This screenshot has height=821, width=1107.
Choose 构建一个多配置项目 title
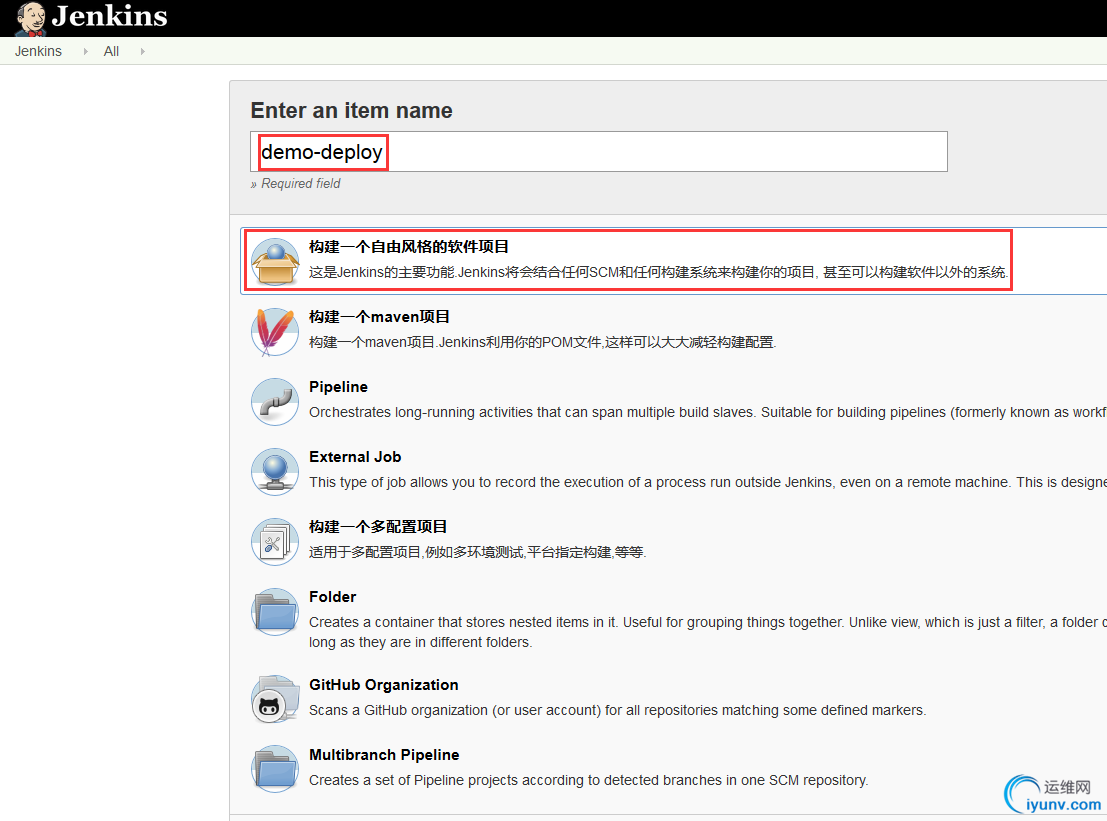[378, 527]
